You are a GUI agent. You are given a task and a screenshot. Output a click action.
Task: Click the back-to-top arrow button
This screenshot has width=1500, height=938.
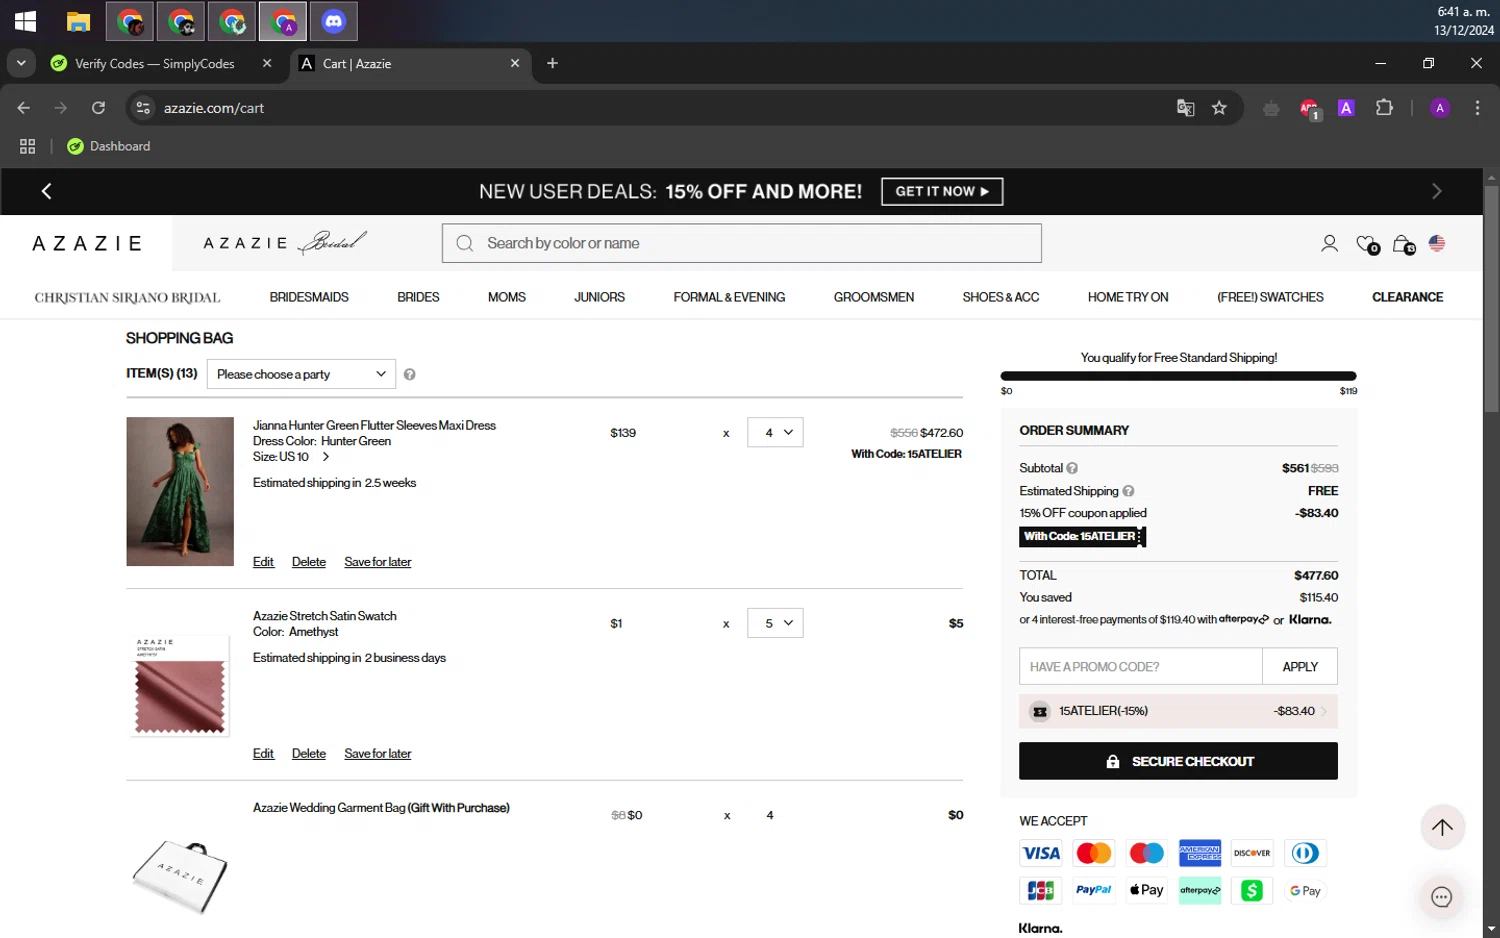[1442, 827]
